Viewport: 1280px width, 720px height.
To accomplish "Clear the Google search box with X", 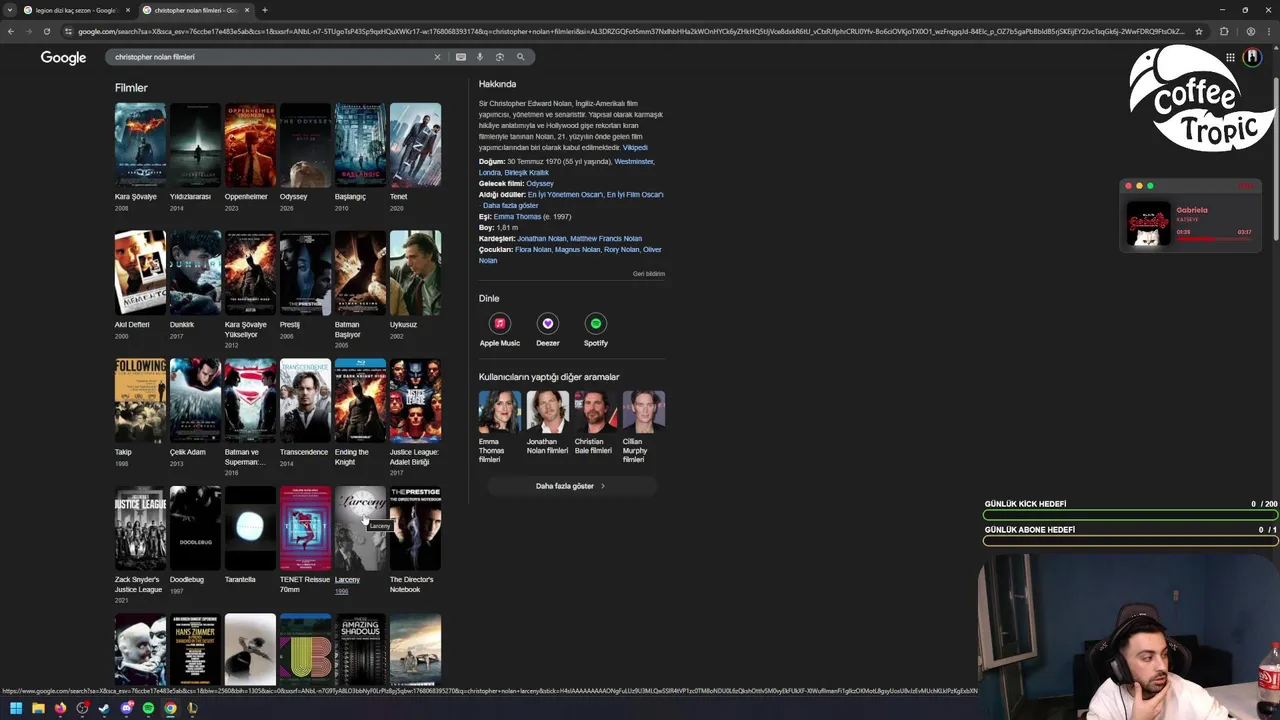I will coord(436,57).
